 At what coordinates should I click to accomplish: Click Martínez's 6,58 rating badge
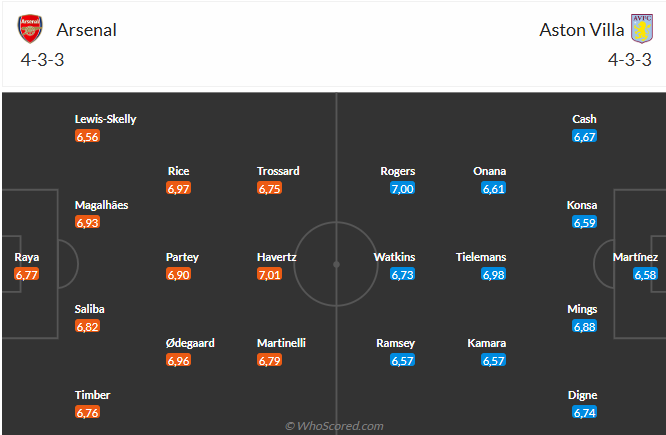pos(645,274)
